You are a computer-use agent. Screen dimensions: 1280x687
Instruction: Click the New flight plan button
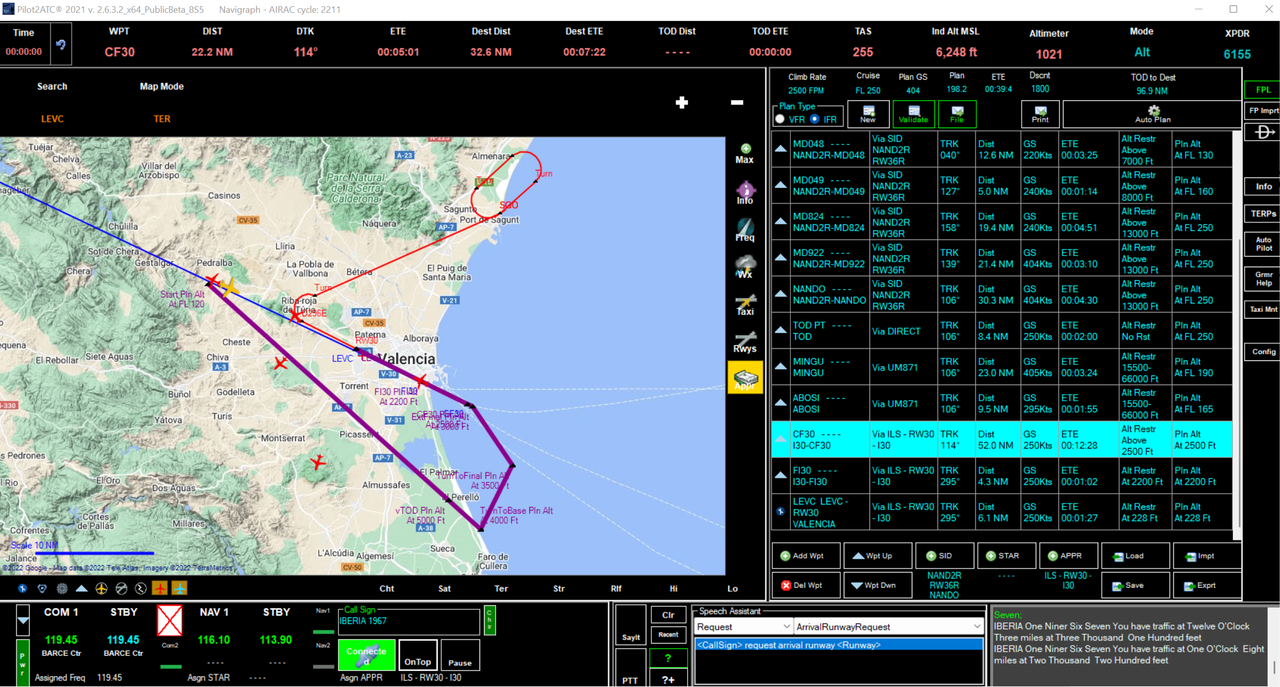pyautogui.click(x=868, y=114)
